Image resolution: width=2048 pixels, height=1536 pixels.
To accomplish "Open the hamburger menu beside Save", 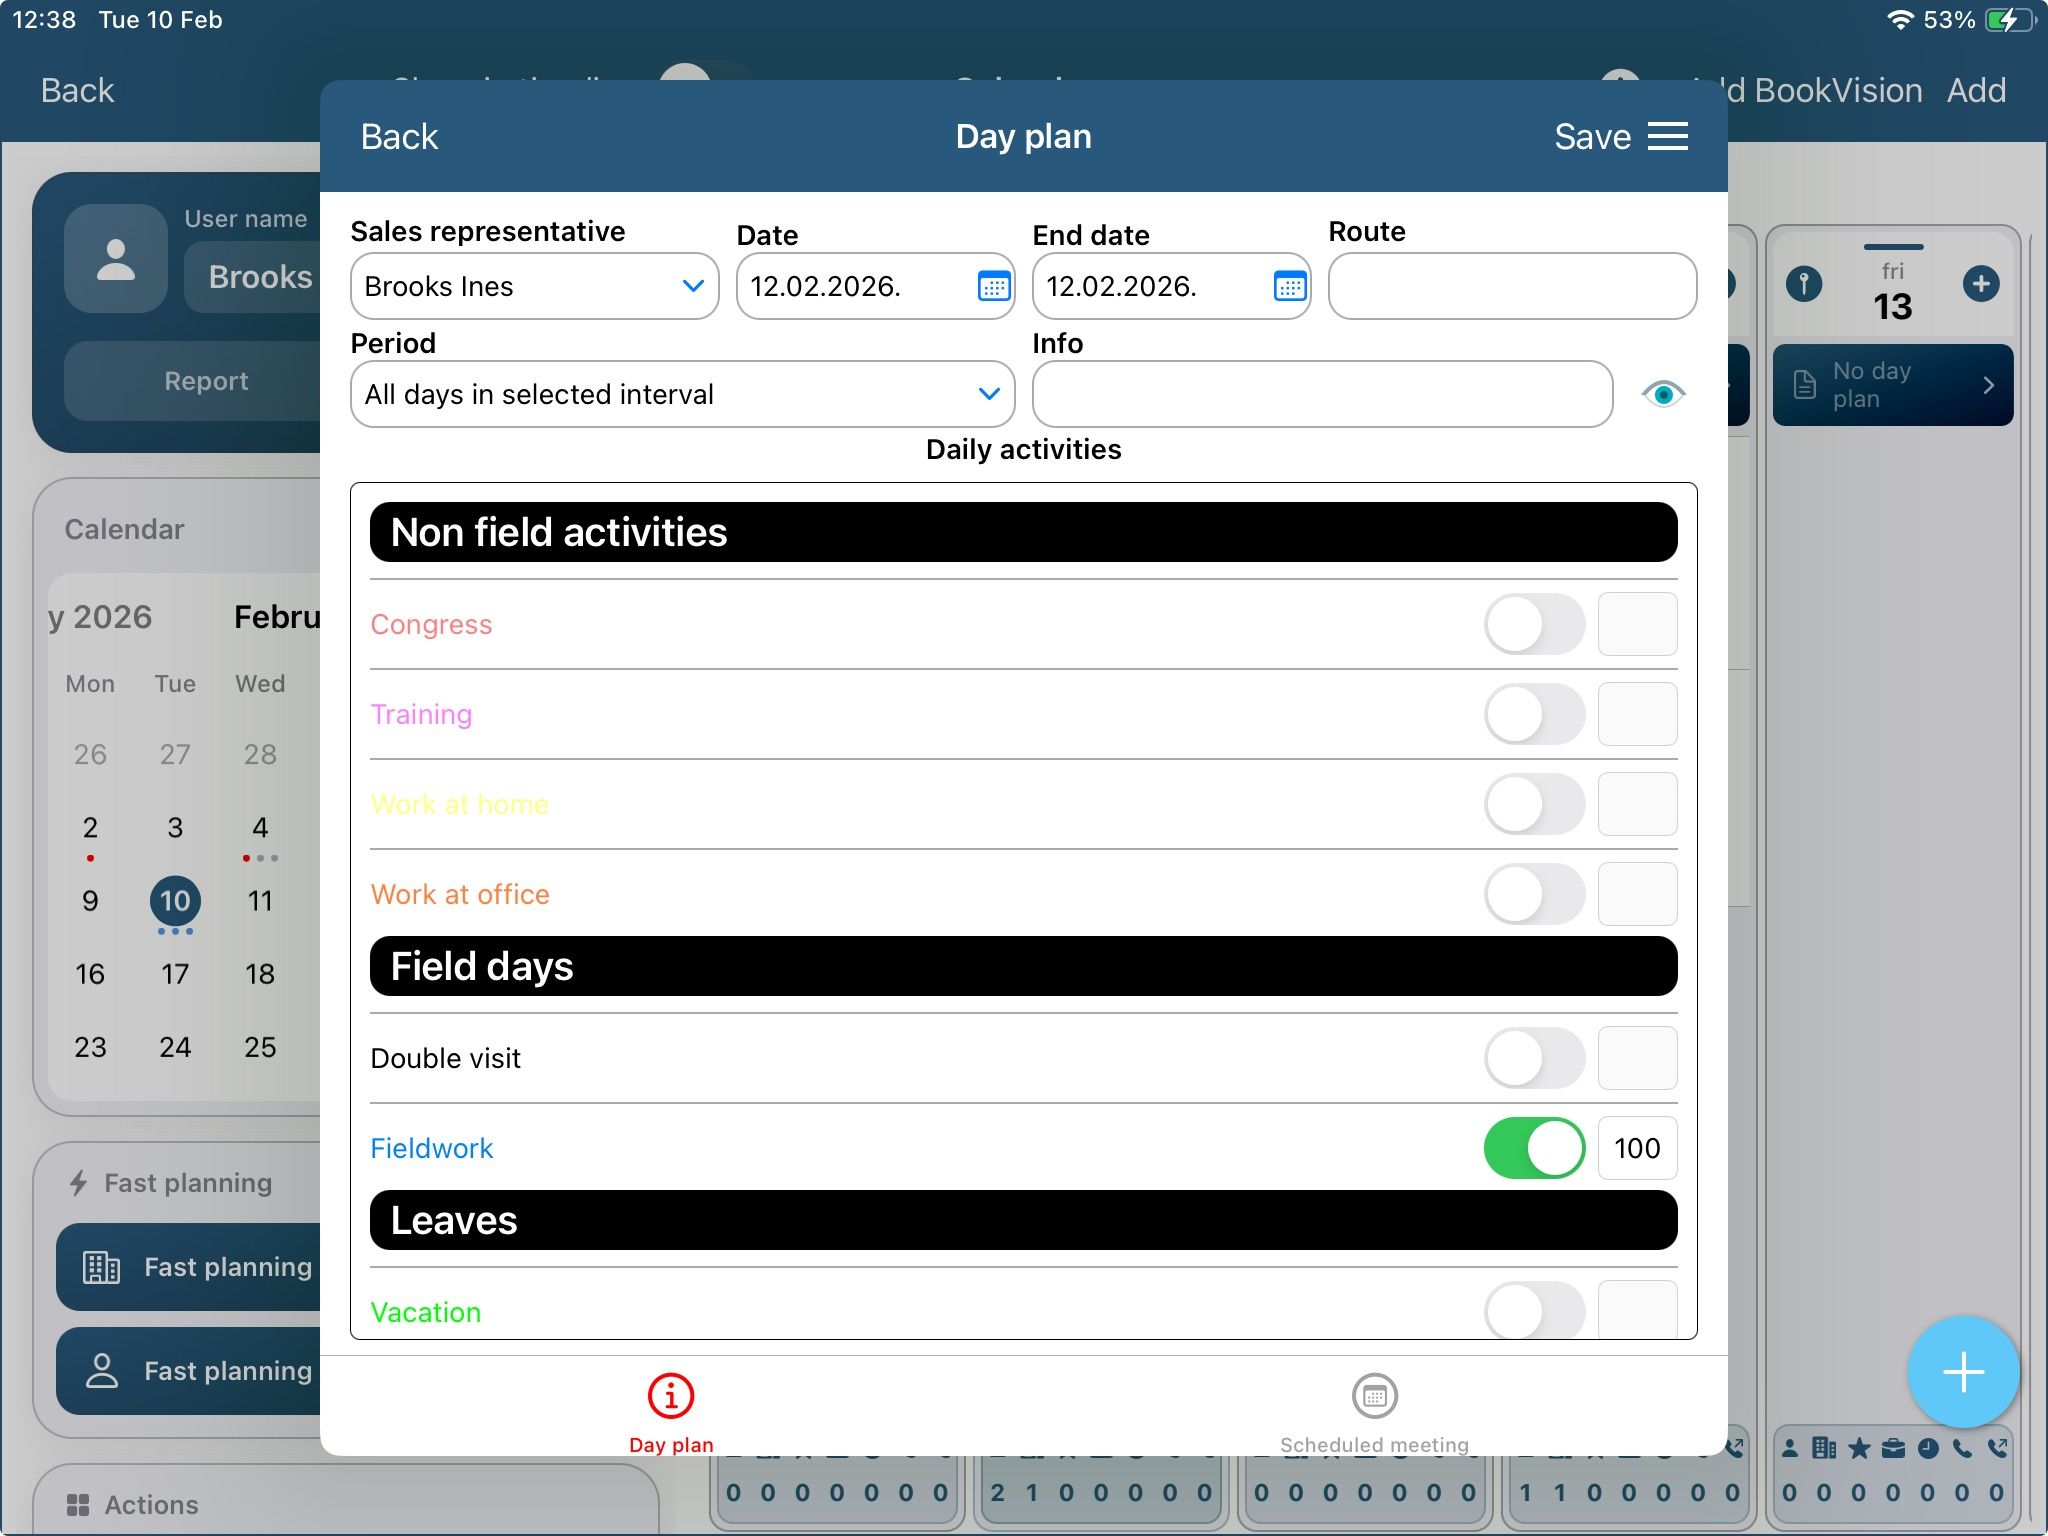I will (1668, 137).
